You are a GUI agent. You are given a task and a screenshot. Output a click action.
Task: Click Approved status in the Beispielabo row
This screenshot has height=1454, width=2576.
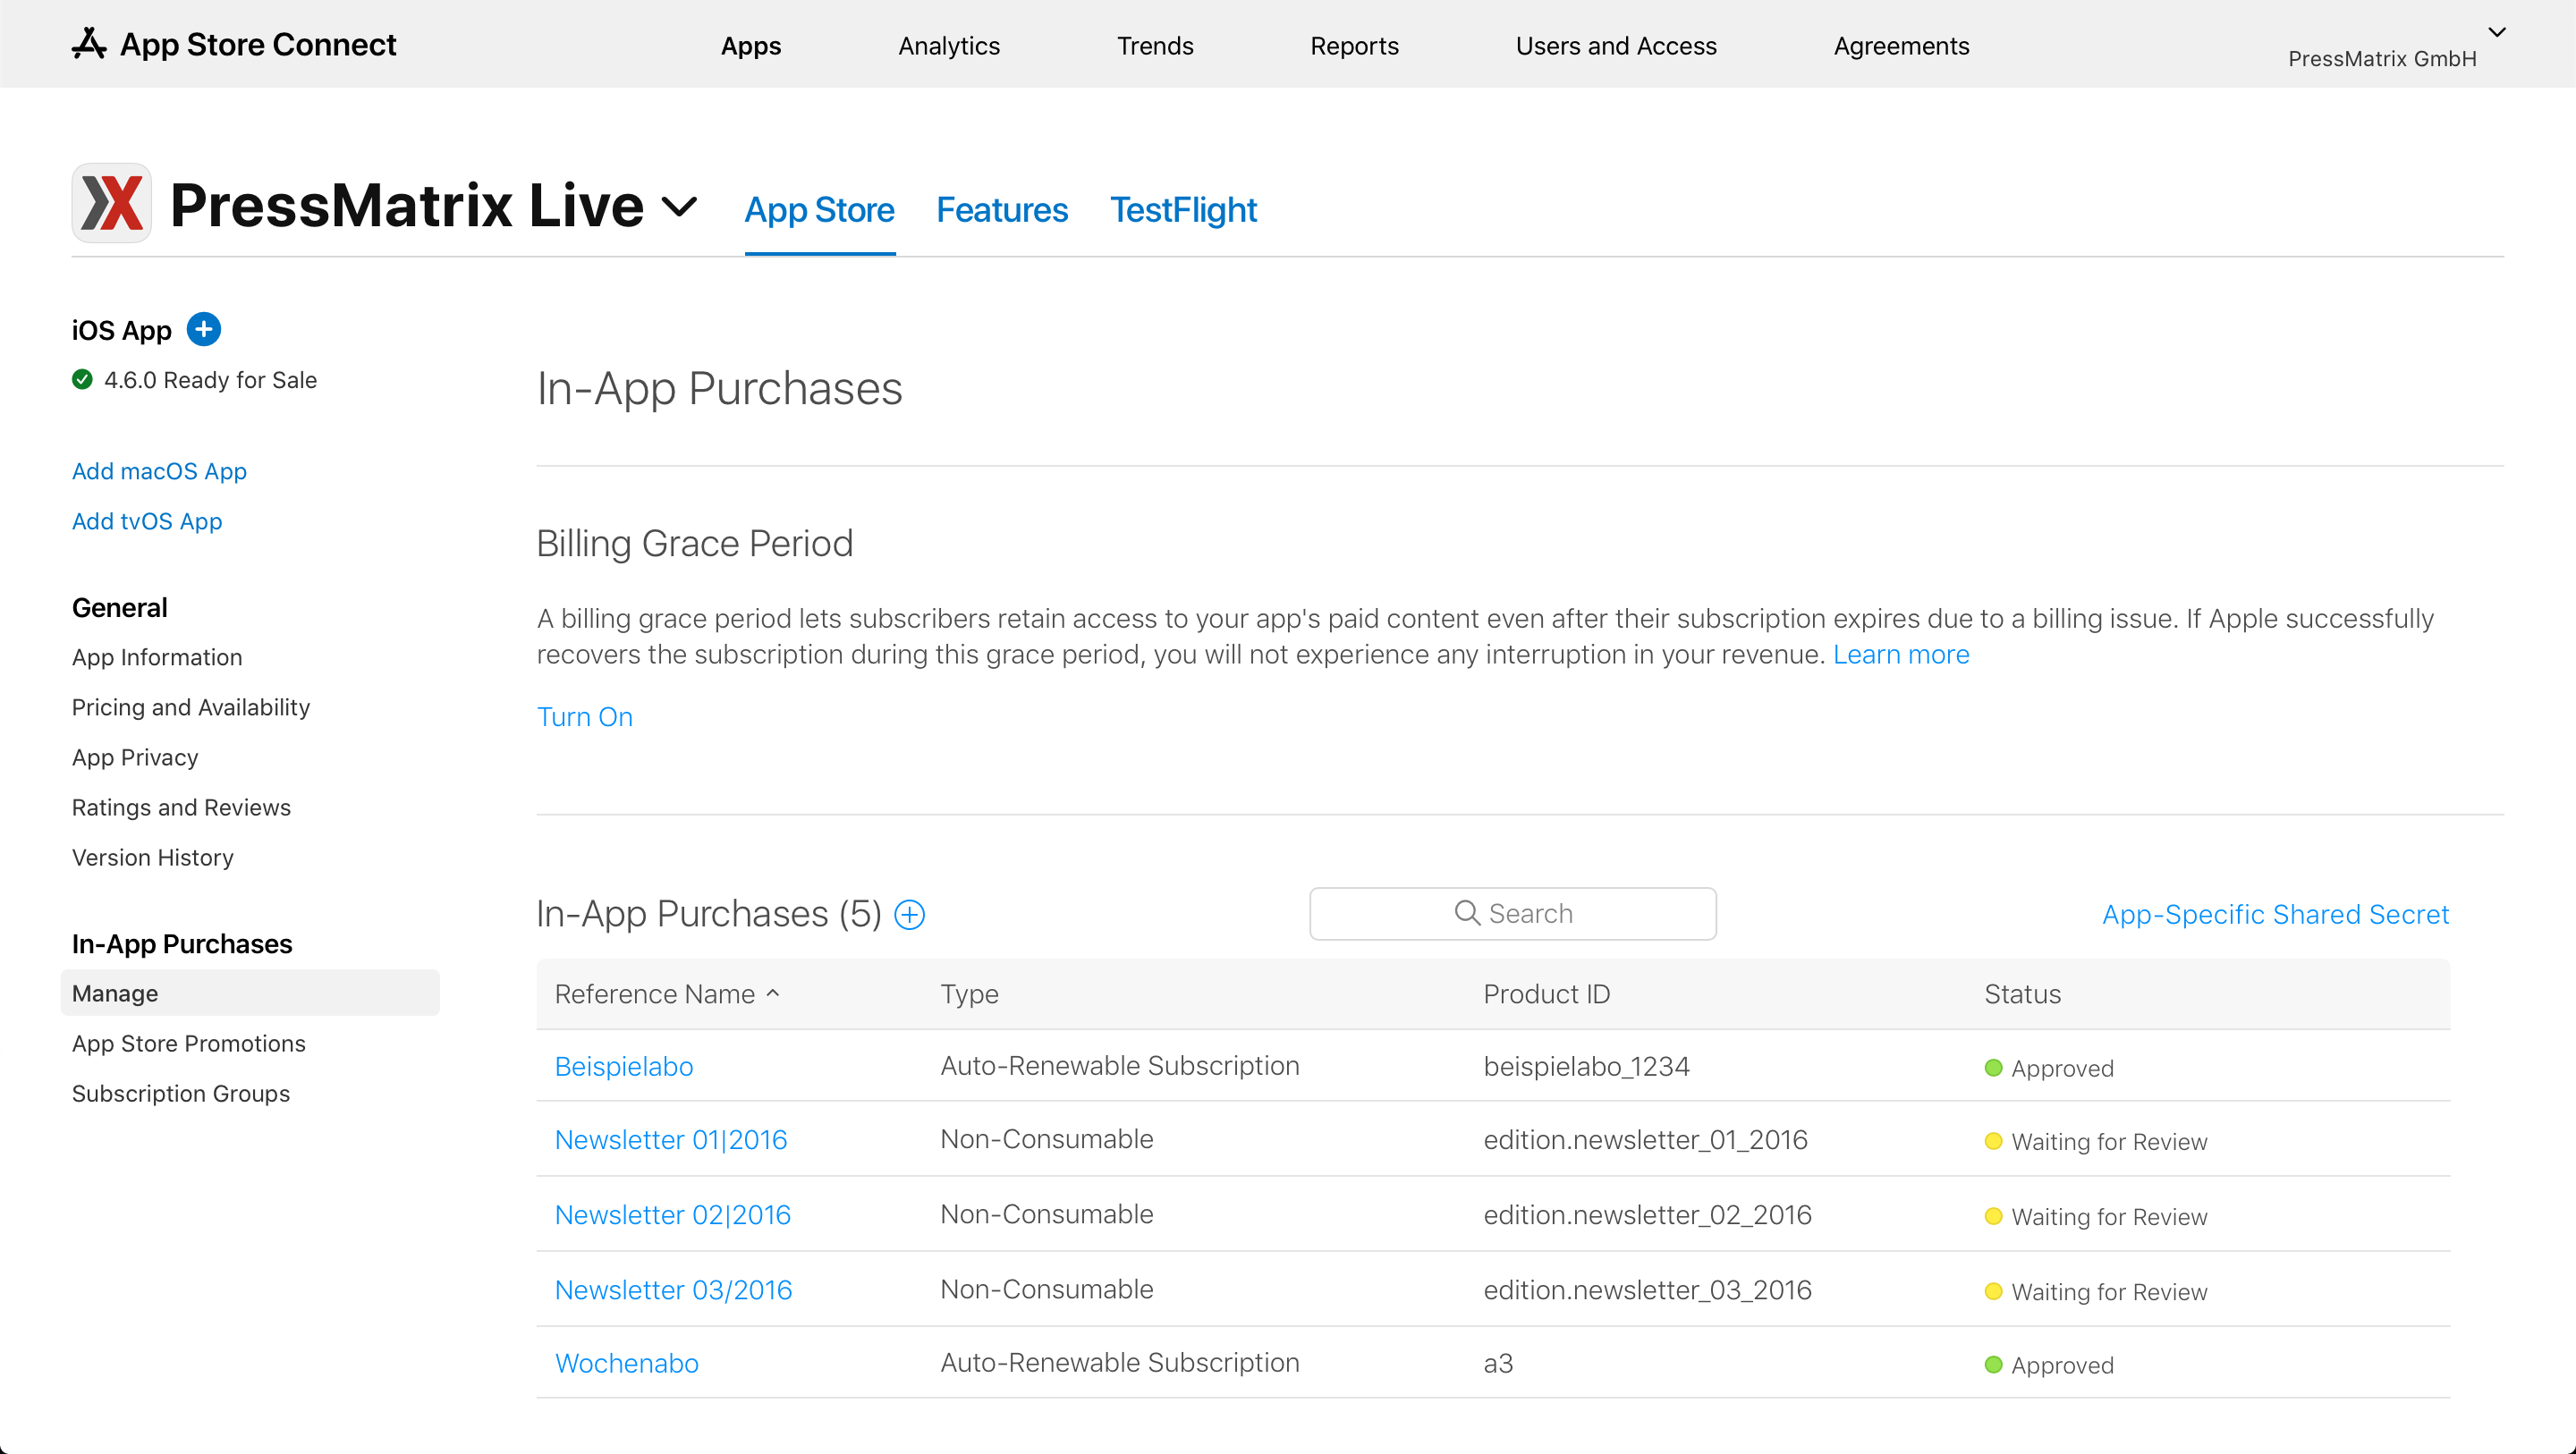tap(2049, 1068)
